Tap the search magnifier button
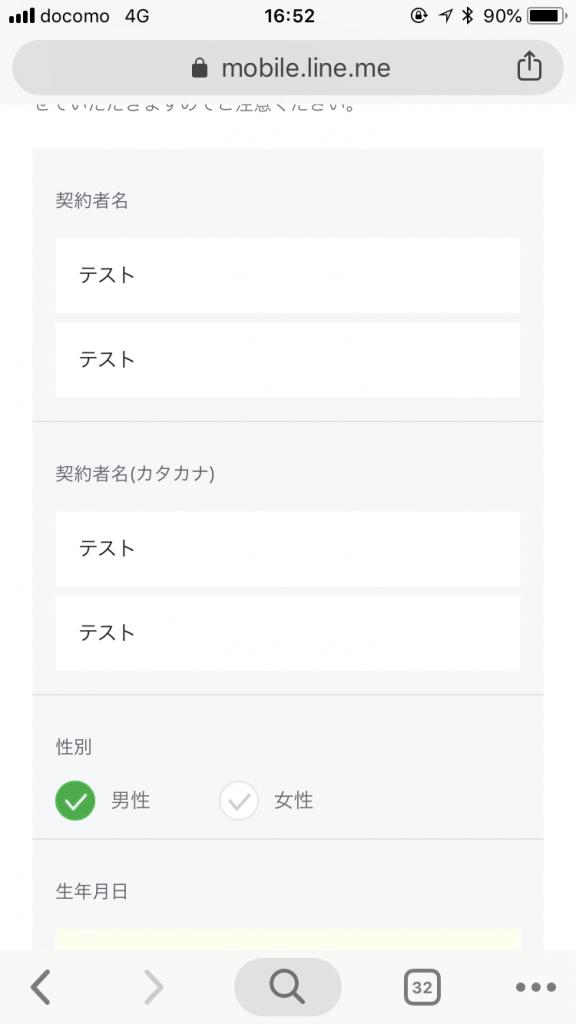 tap(287, 987)
